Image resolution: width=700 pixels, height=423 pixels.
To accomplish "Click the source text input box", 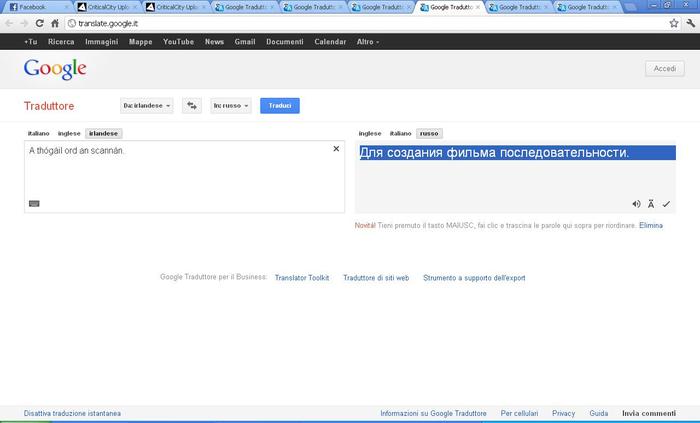I will (184, 177).
